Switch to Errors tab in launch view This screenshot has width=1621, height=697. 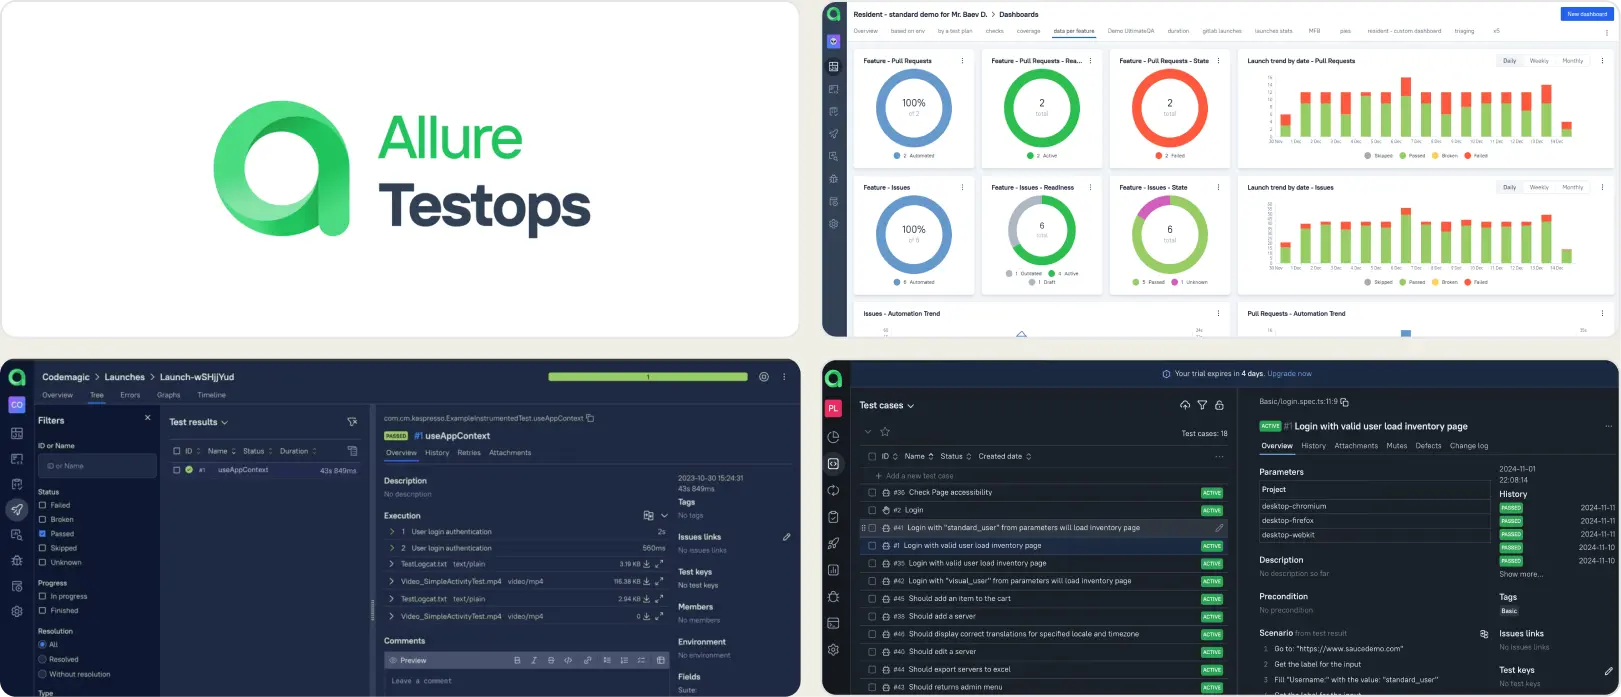coord(130,395)
